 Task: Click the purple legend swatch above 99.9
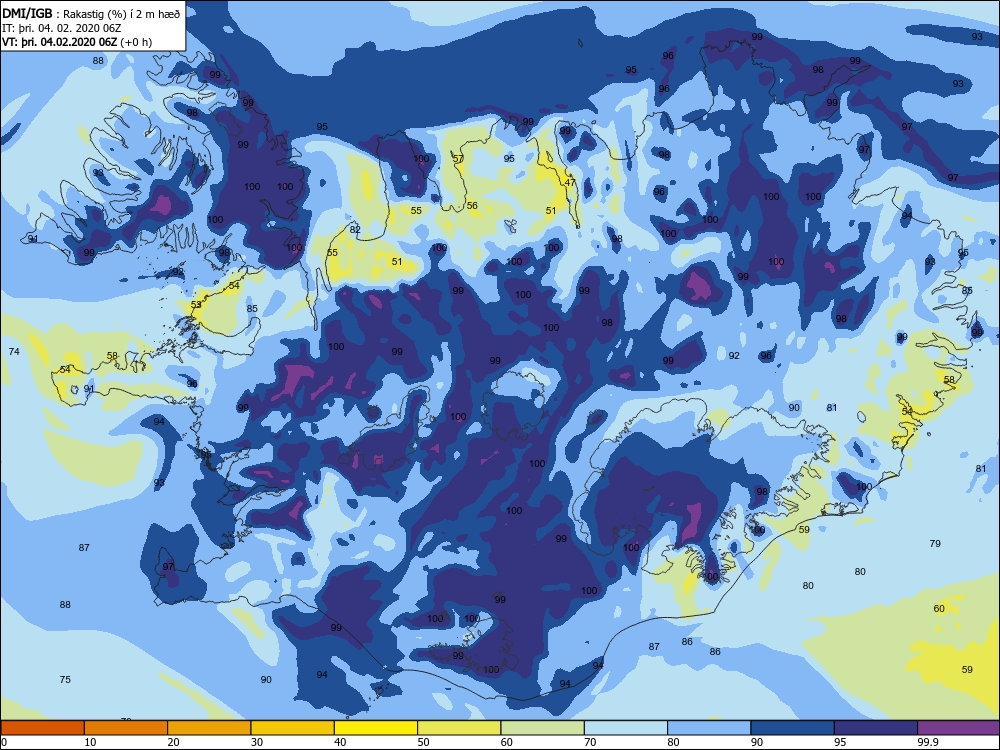tap(959, 728)
